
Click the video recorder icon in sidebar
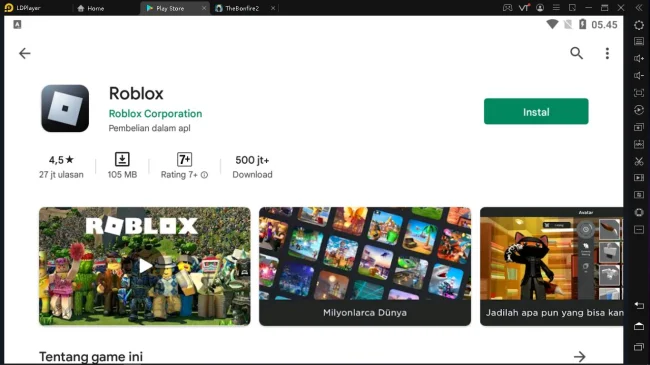(639, 178)
